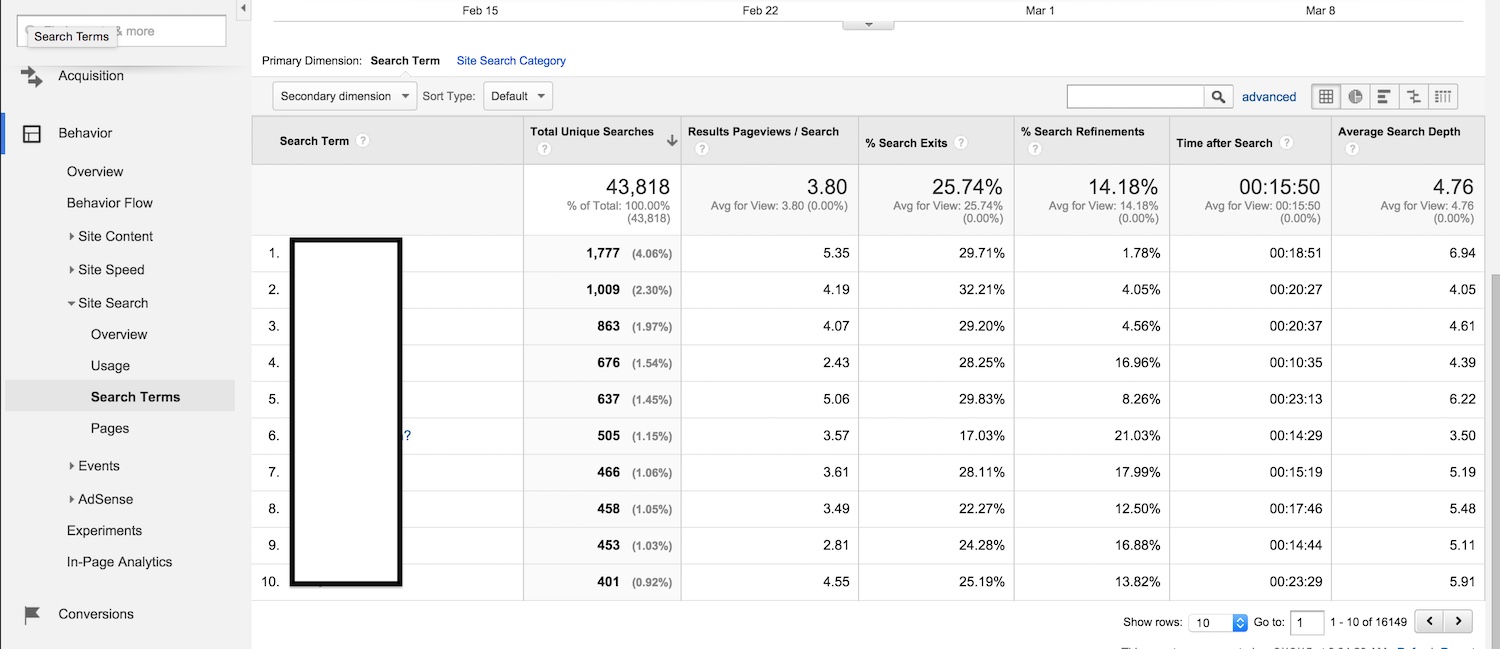The width and height of the screenshot is (1500, 649).
Task: Click the 6.94 average search depth value
Action: [x=1462, y=253]
